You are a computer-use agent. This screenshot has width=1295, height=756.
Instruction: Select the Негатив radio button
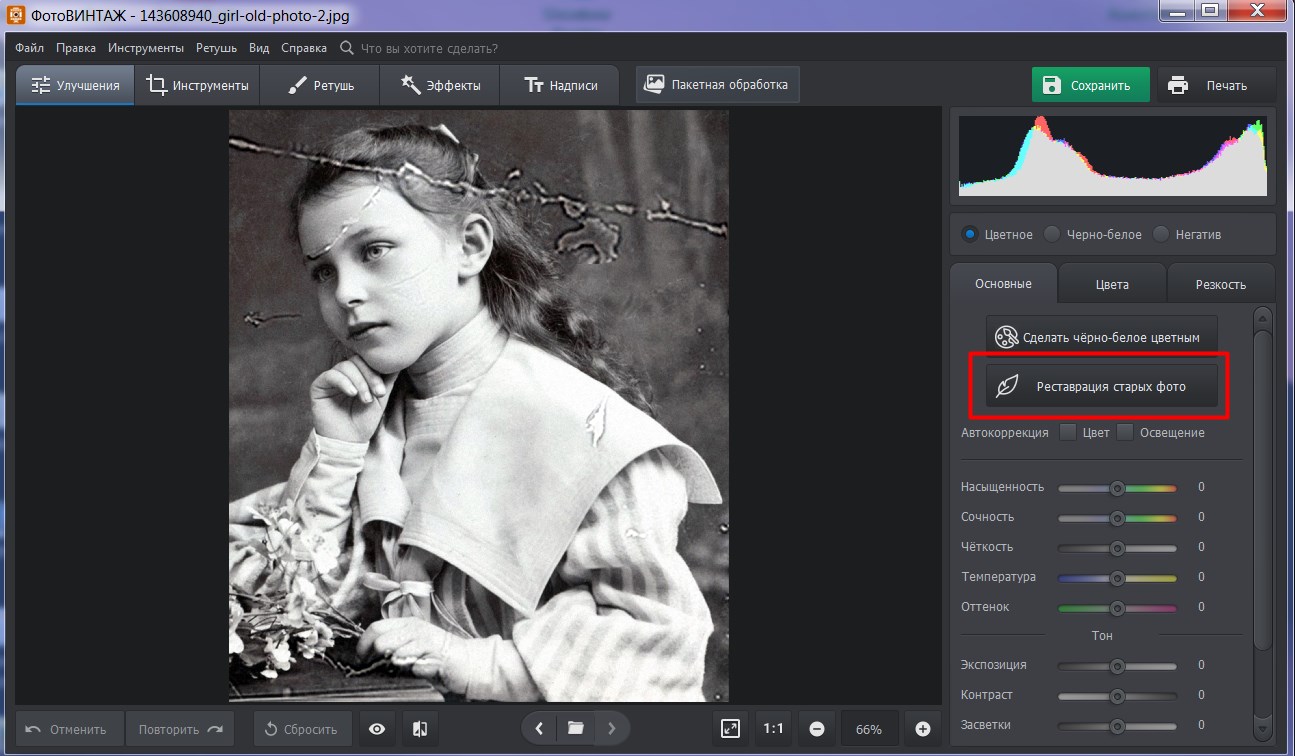coord(1161,234)
